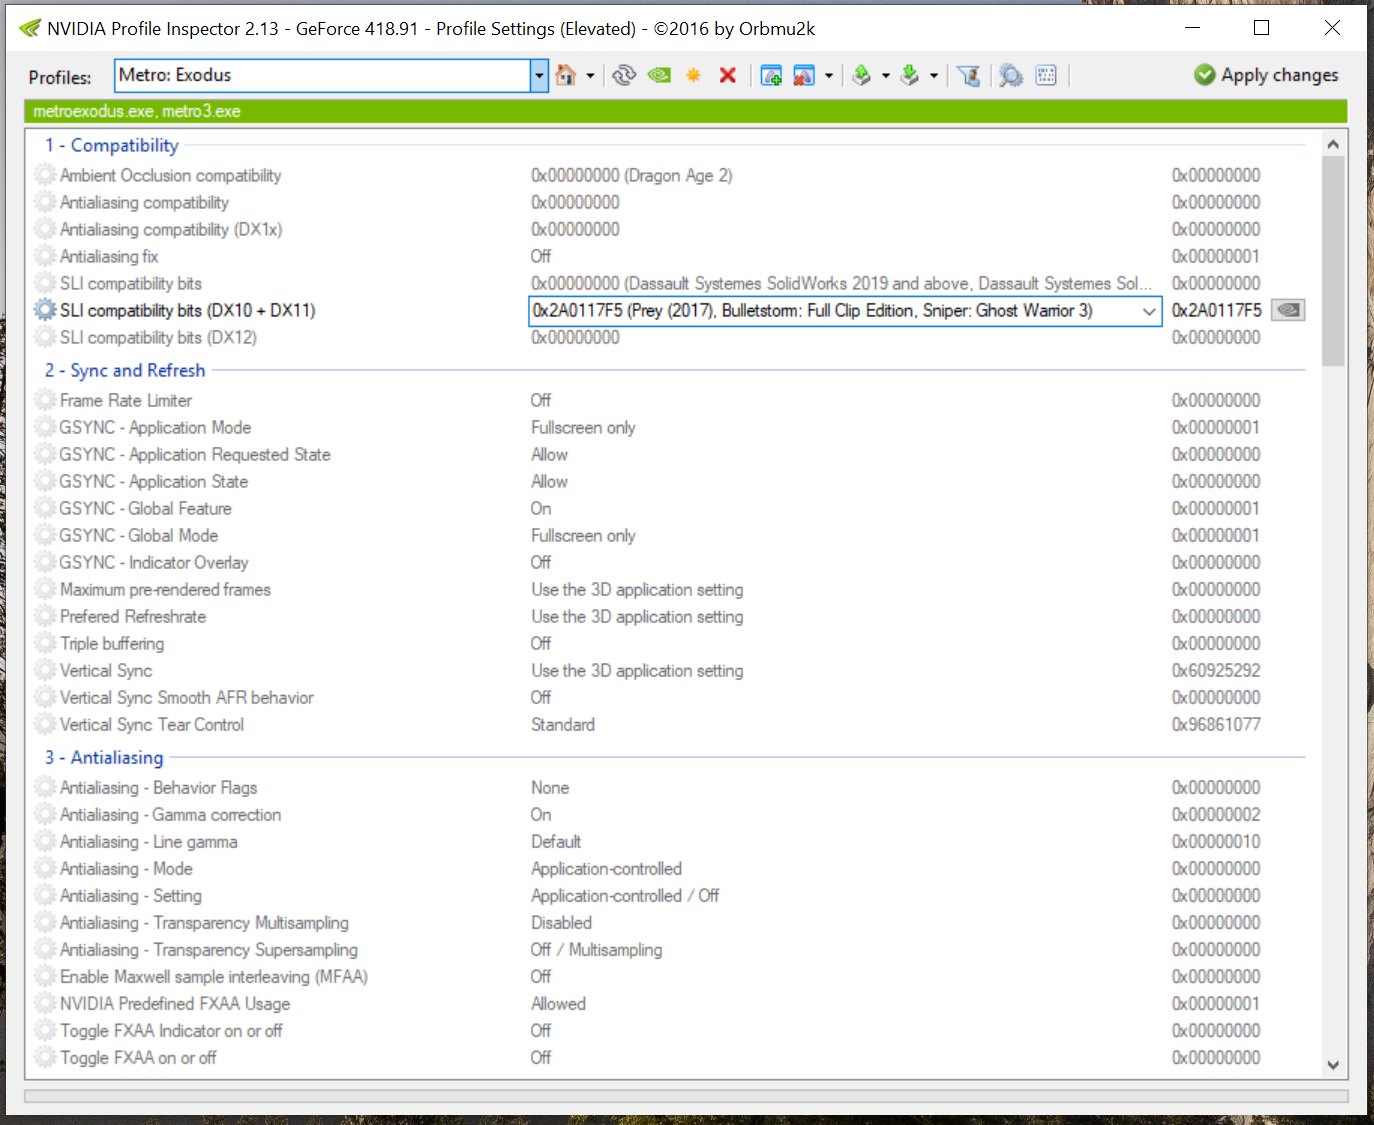This screenshot has width=1374, height=1125.
Task: Click the gear icon beside Triple buffering
Action: pos(45,643)
